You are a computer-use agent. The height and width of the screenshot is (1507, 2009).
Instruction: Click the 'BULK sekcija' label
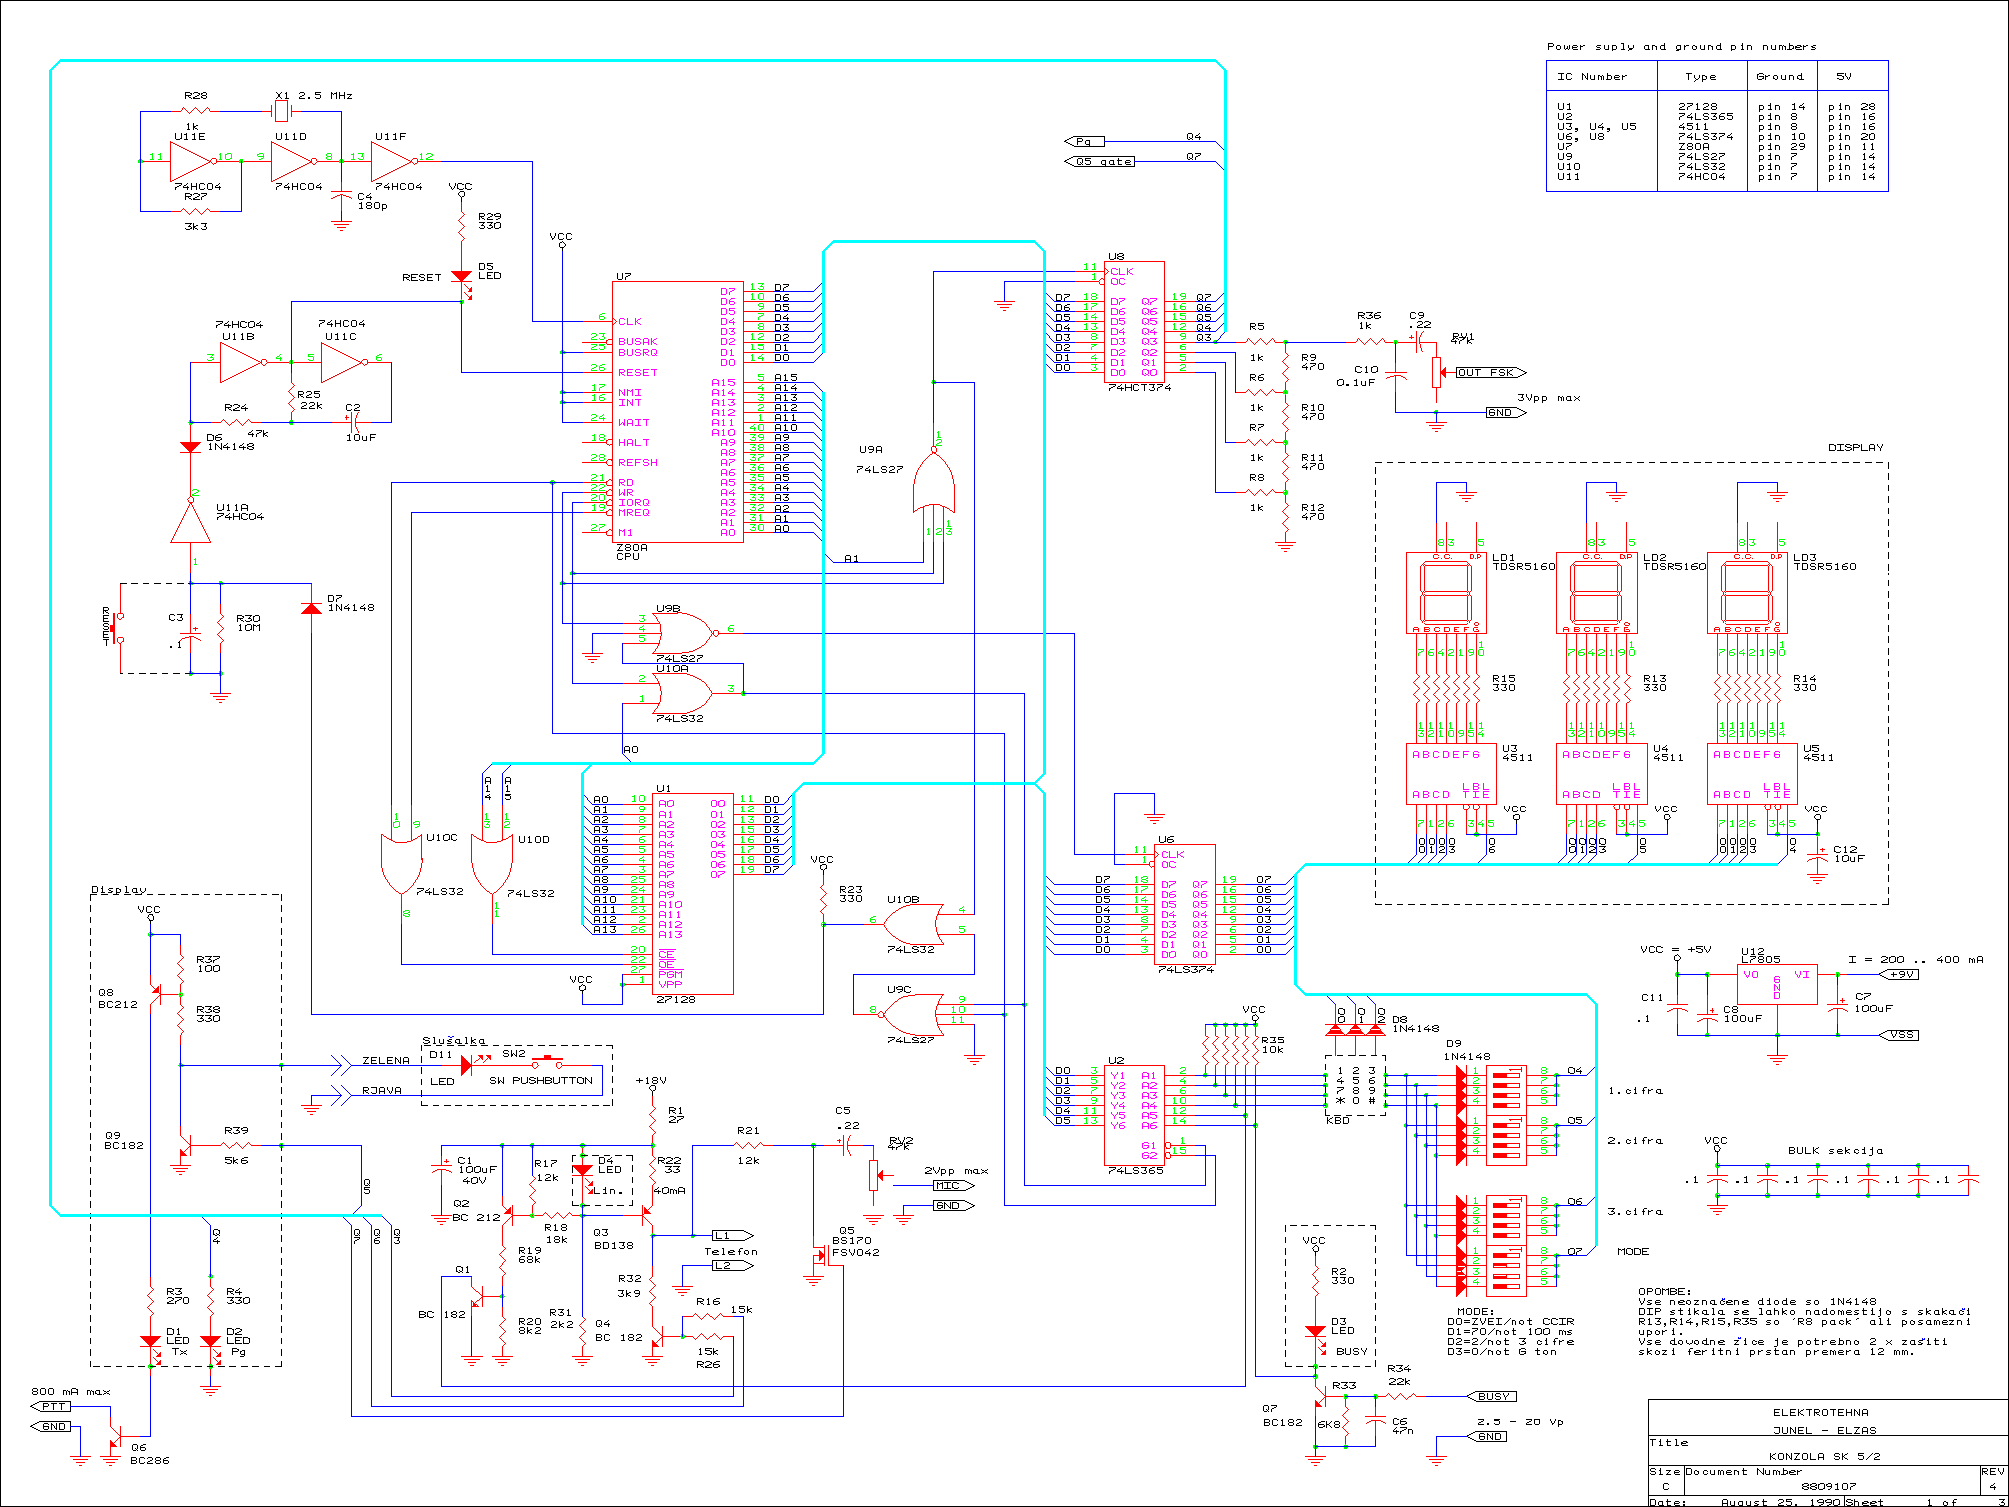click(x=1835, y=1150)
